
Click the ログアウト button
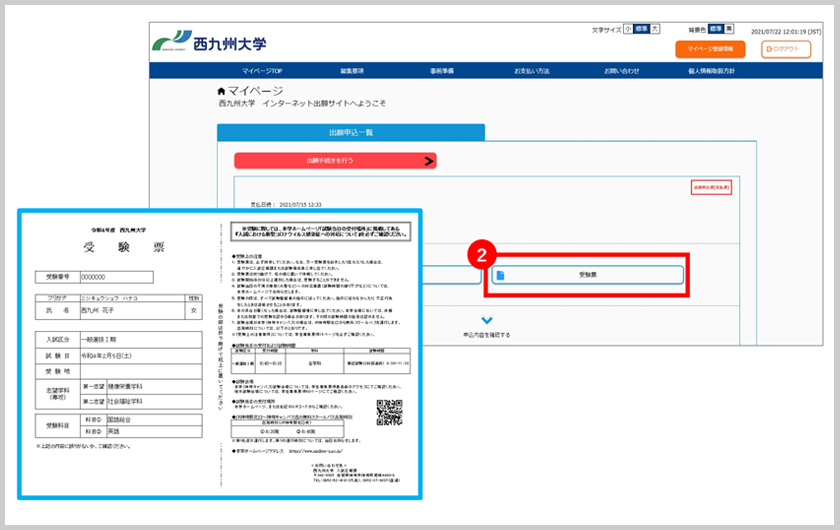(x=786, y=49)
